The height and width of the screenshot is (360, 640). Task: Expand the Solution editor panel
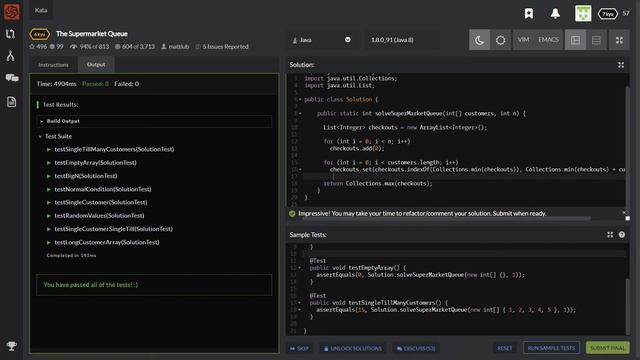(x=621, y=65)
